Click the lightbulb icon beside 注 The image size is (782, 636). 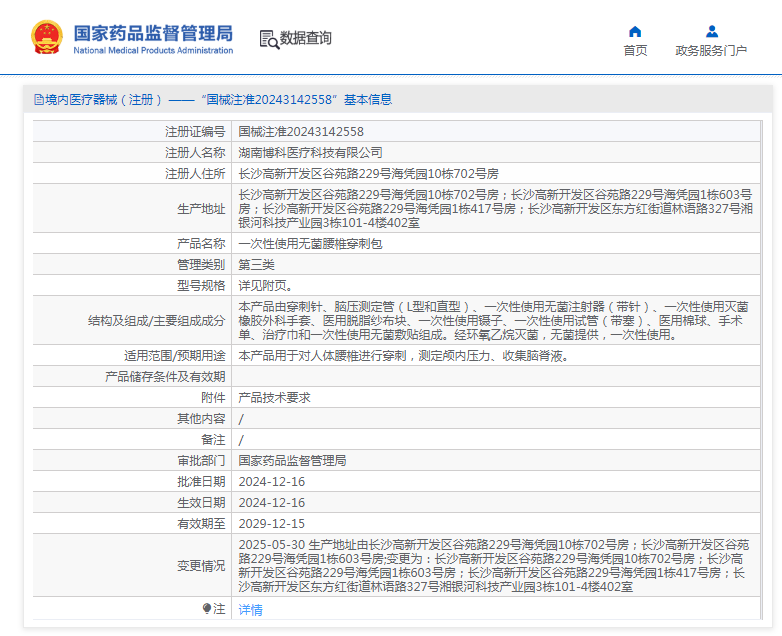[x=207, y=608]
